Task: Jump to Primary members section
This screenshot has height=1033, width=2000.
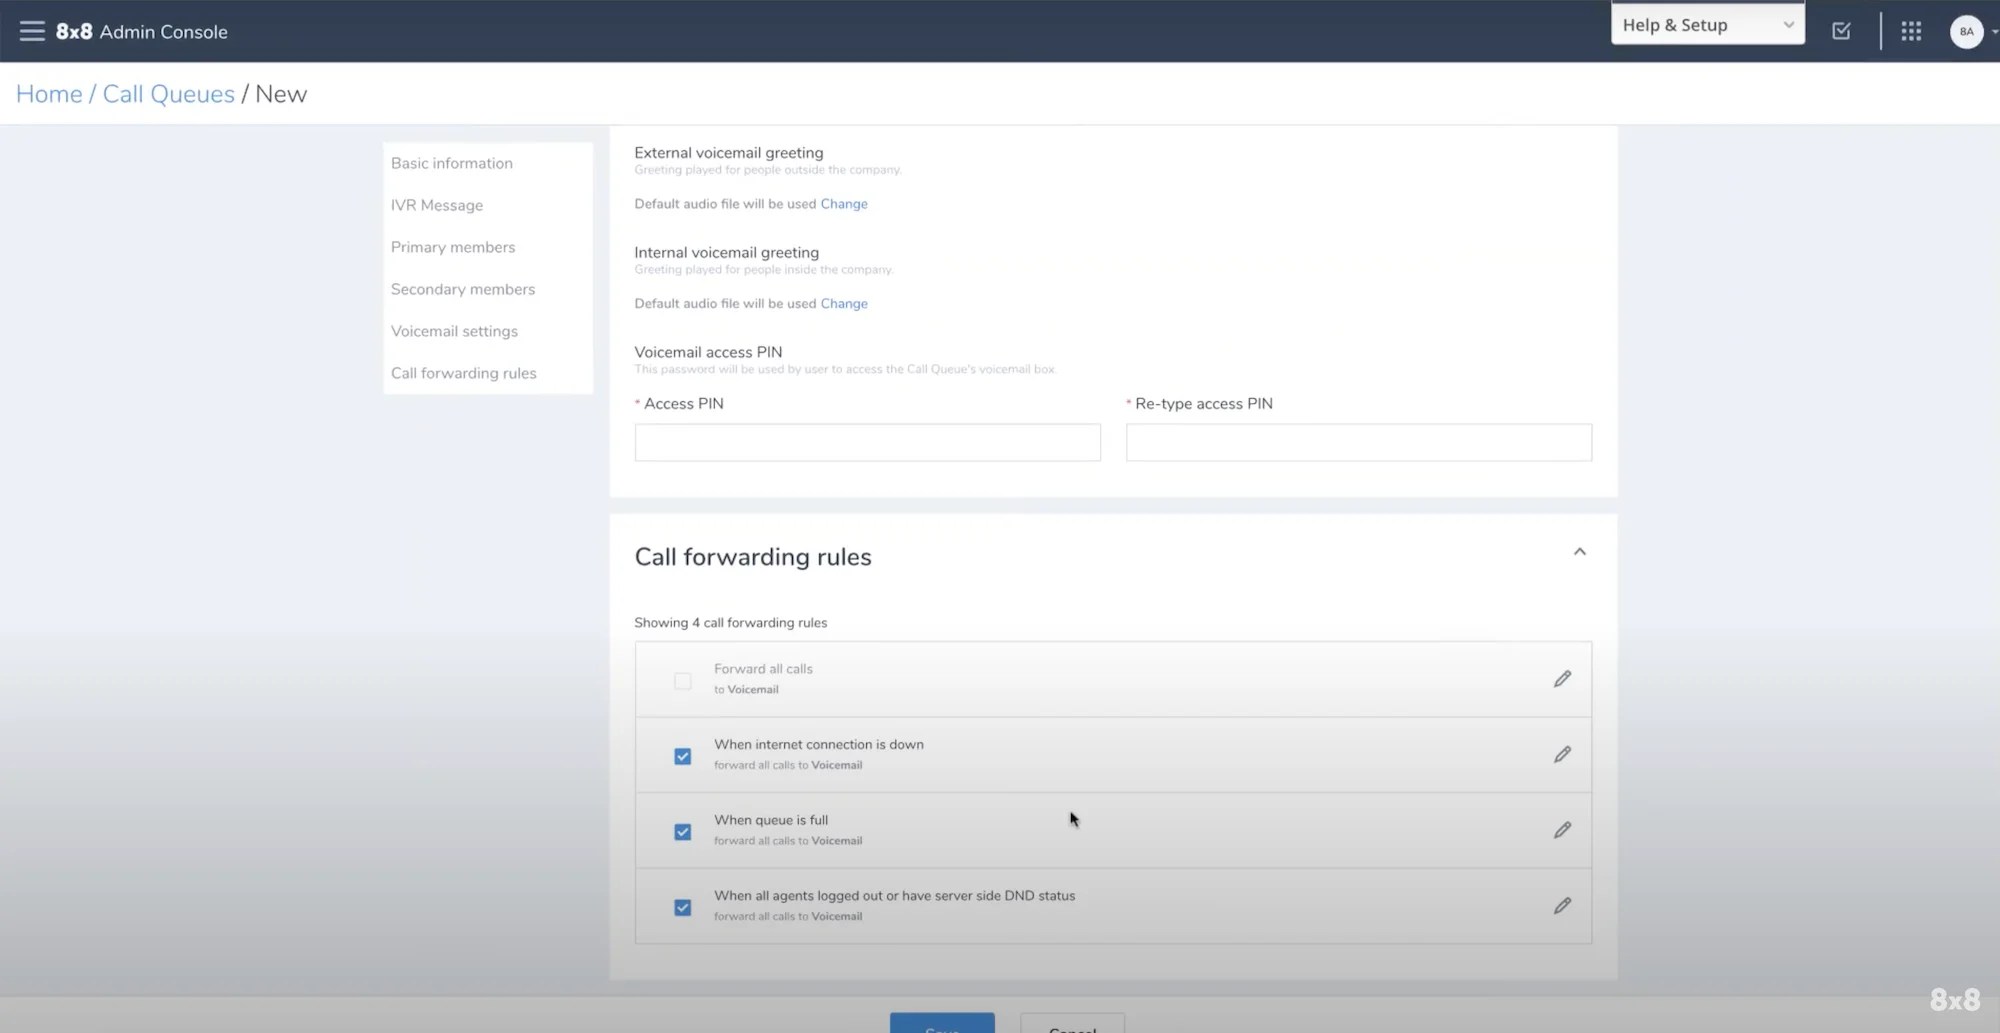Action: [453, 247]
